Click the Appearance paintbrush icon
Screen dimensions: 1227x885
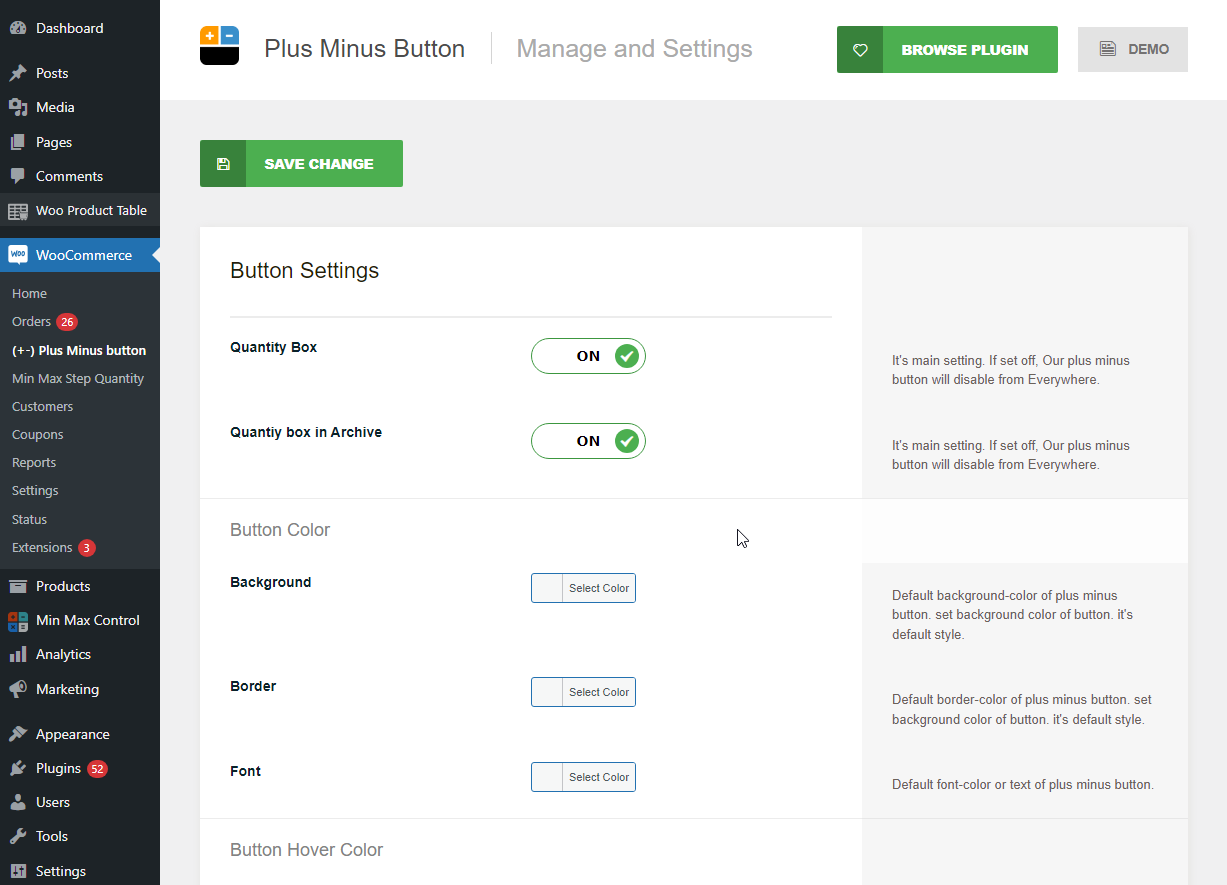(18, 735)
